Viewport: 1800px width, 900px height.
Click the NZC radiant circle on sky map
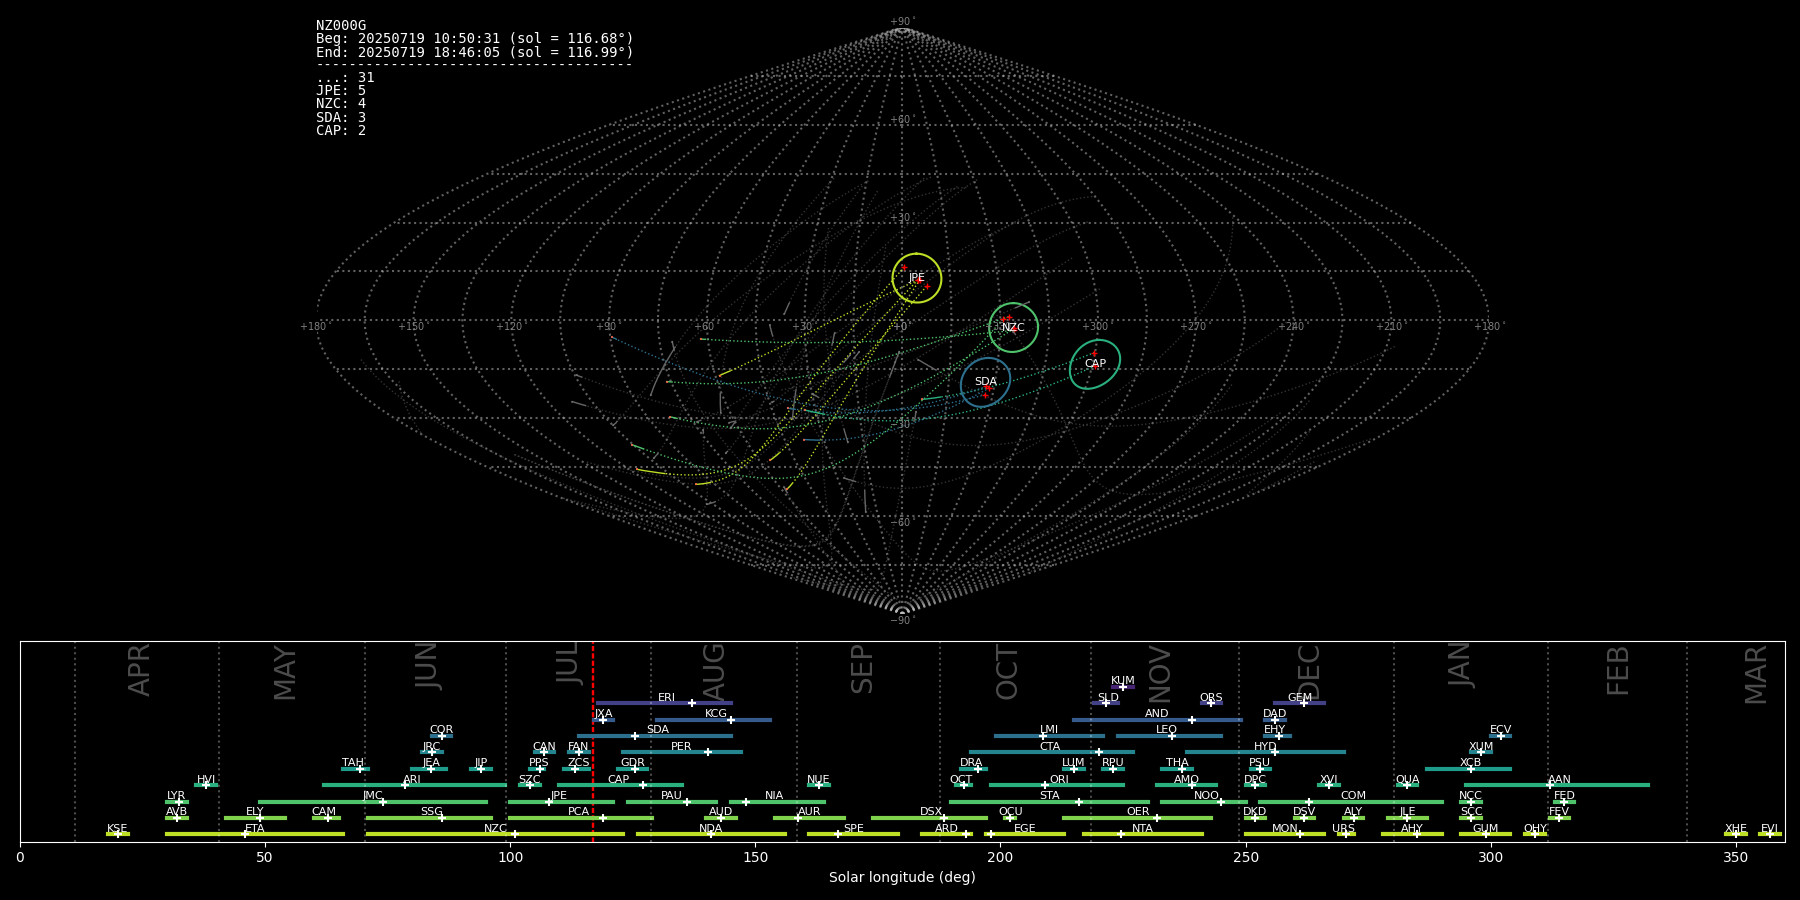coord(1013,327)
